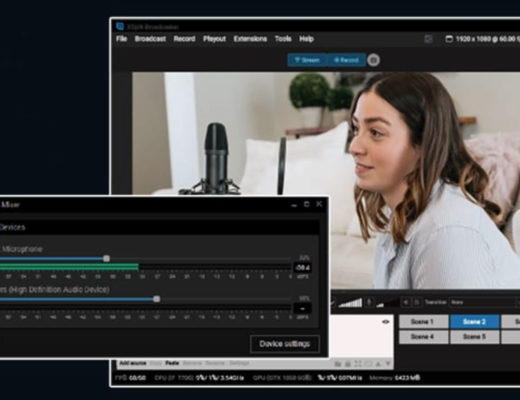Adjust the Microphone volume slider handle

[106, 259]
